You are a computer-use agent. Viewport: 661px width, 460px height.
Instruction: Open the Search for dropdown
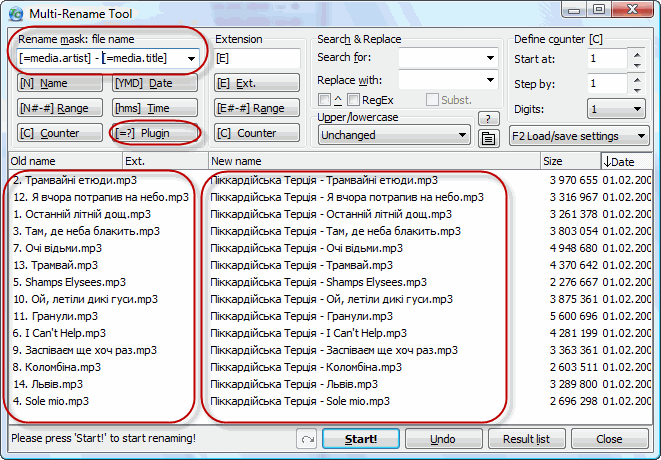point(490,58)
